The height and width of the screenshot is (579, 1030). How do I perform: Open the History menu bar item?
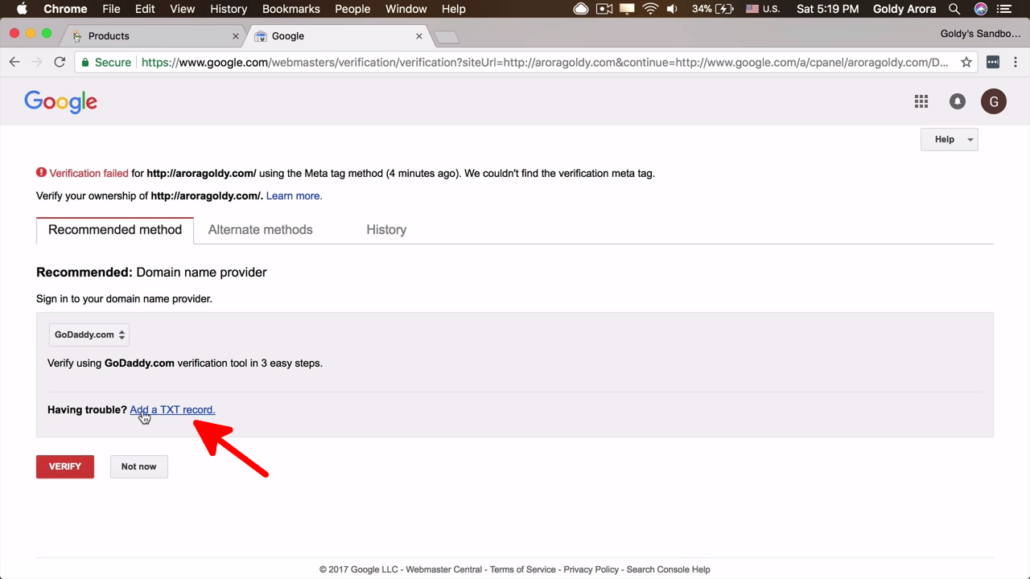coord(229,9)
